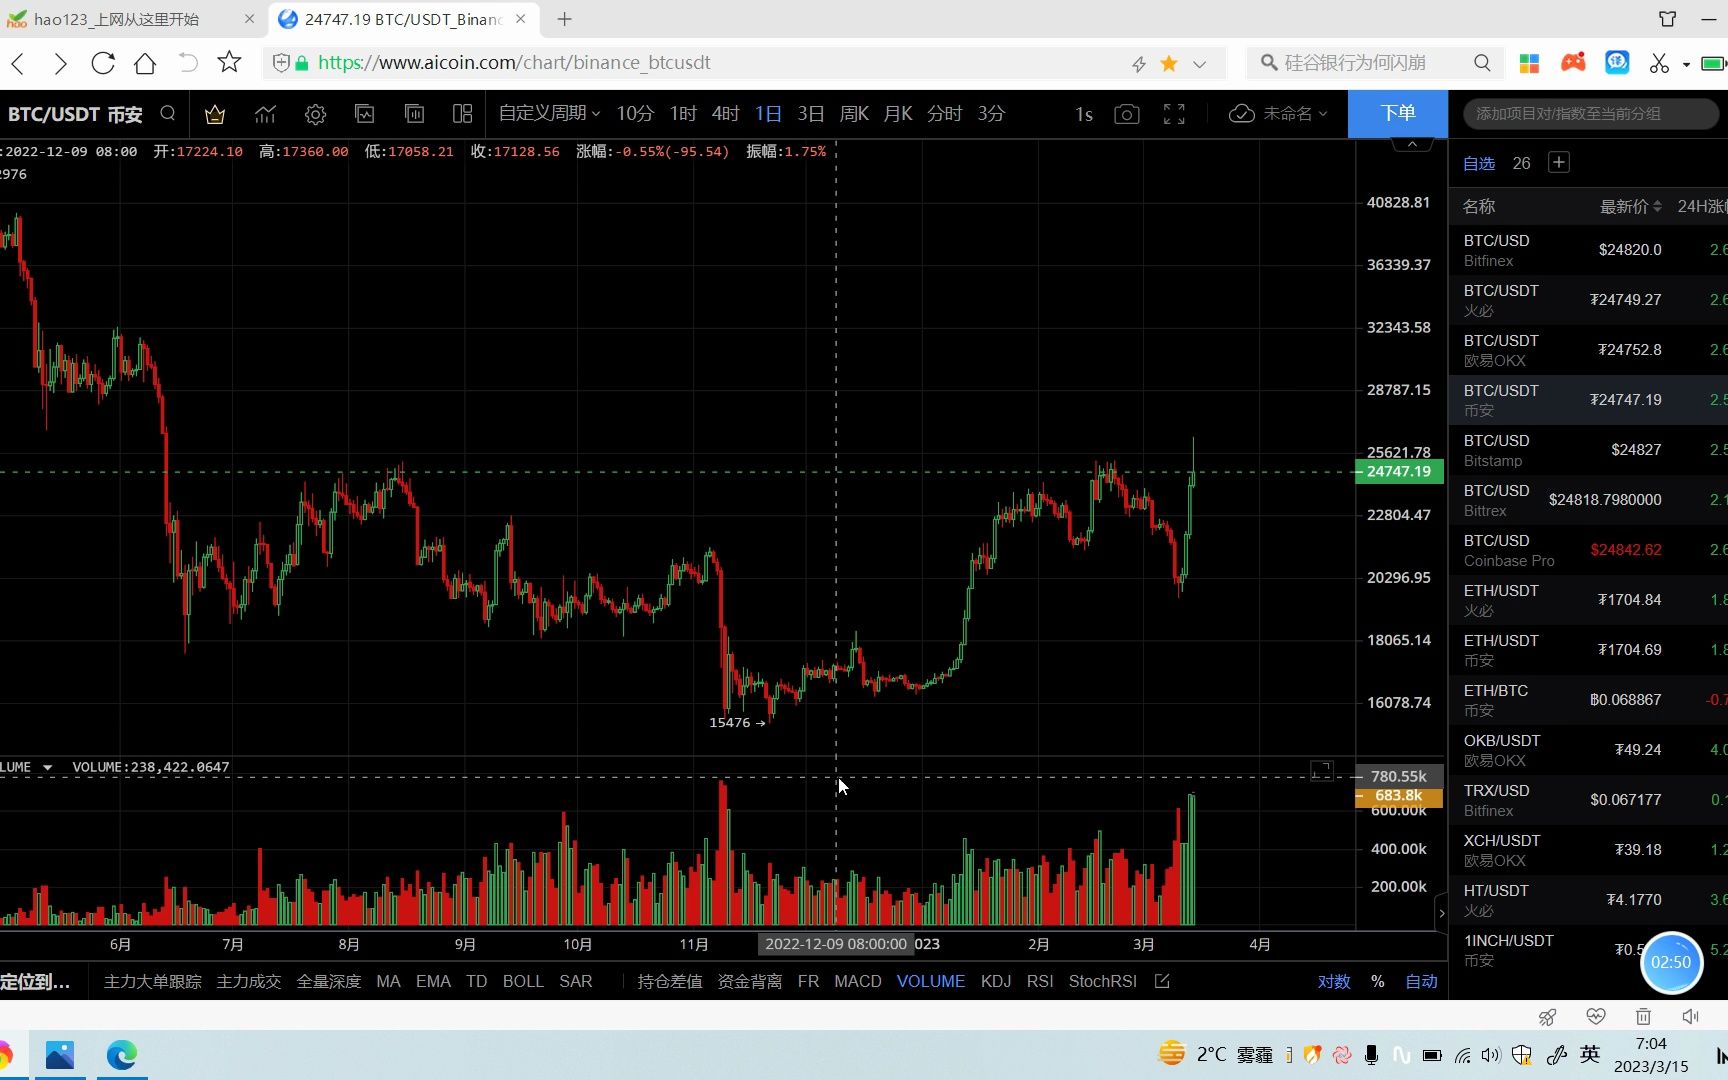Toggle logarithmic scale 对数
The height and width of the screenshot is (1080, 1728).
(x=1334, y=981)
